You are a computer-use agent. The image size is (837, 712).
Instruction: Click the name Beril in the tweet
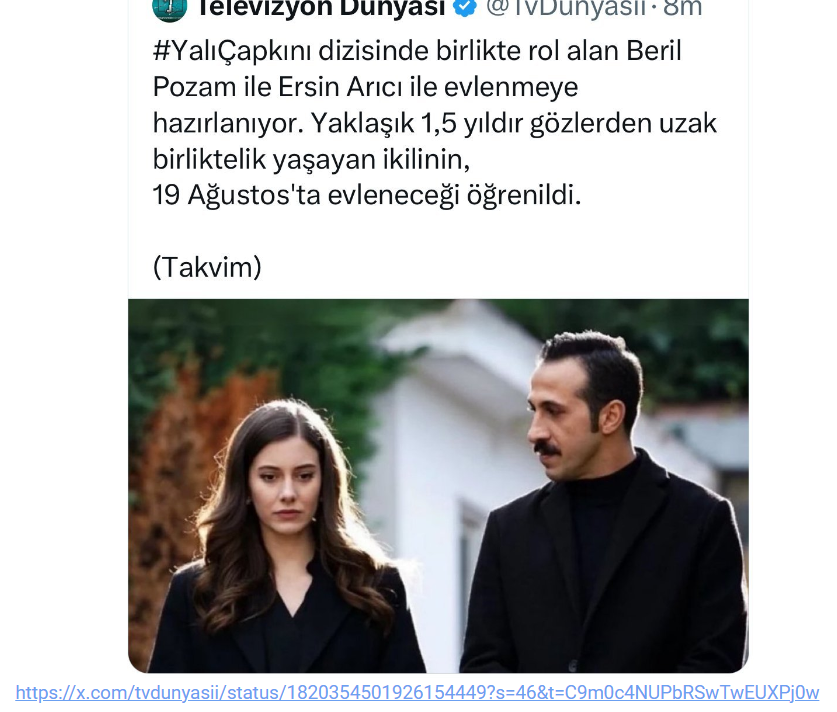pos(654,51)
